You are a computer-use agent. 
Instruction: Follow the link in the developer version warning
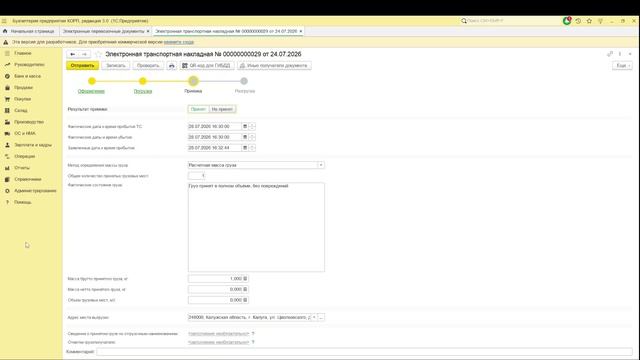tap(179, 42)
